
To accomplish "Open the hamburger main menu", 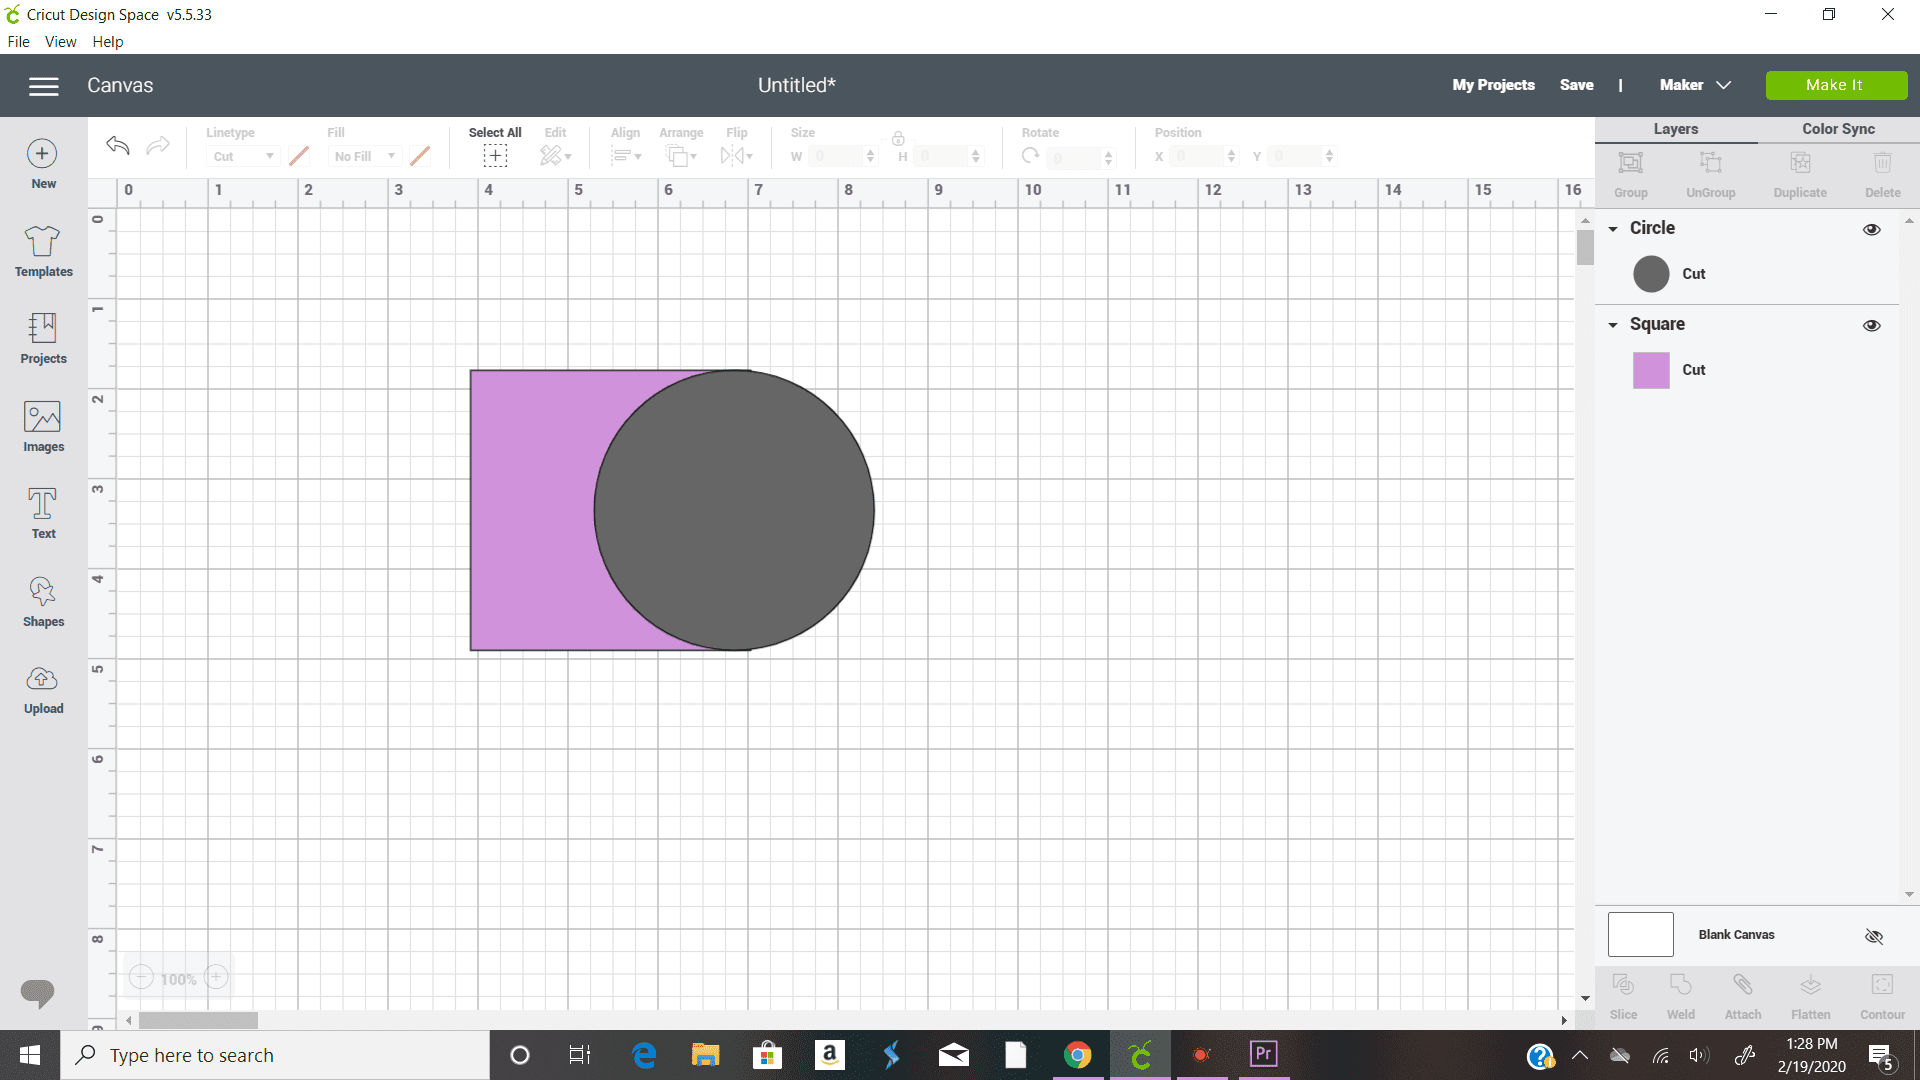I will coord(43,86).
